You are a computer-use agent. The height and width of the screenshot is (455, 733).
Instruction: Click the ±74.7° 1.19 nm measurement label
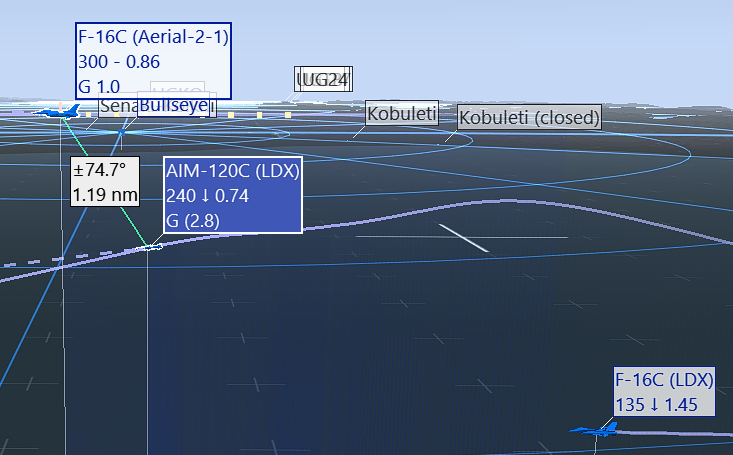tap(105, 181)
